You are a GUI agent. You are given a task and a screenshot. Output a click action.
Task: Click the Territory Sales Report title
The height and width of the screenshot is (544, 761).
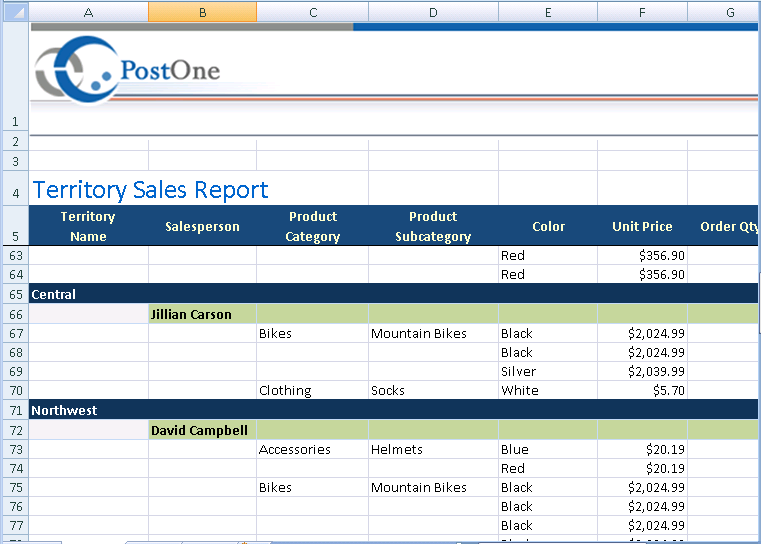pyautogui.click(x=150, y=189)
